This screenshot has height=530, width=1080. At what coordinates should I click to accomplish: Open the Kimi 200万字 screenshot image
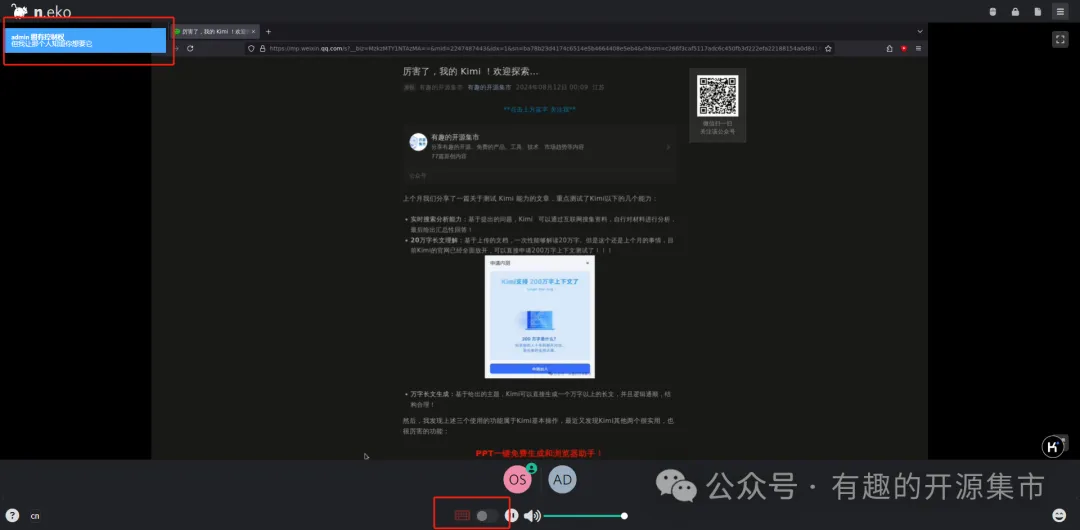point(540,317)
